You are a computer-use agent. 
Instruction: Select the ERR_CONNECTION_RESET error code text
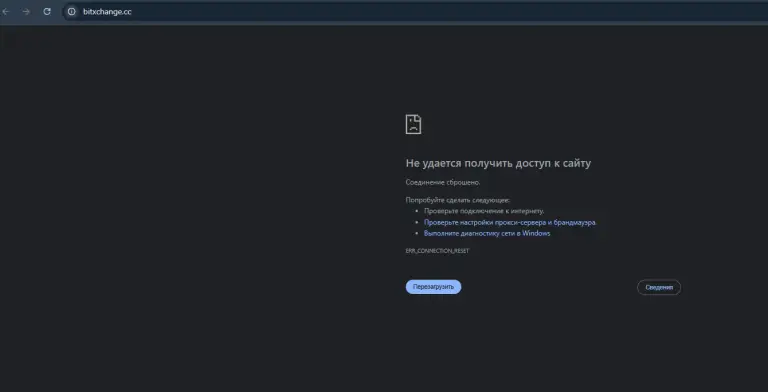coord(437,251)
